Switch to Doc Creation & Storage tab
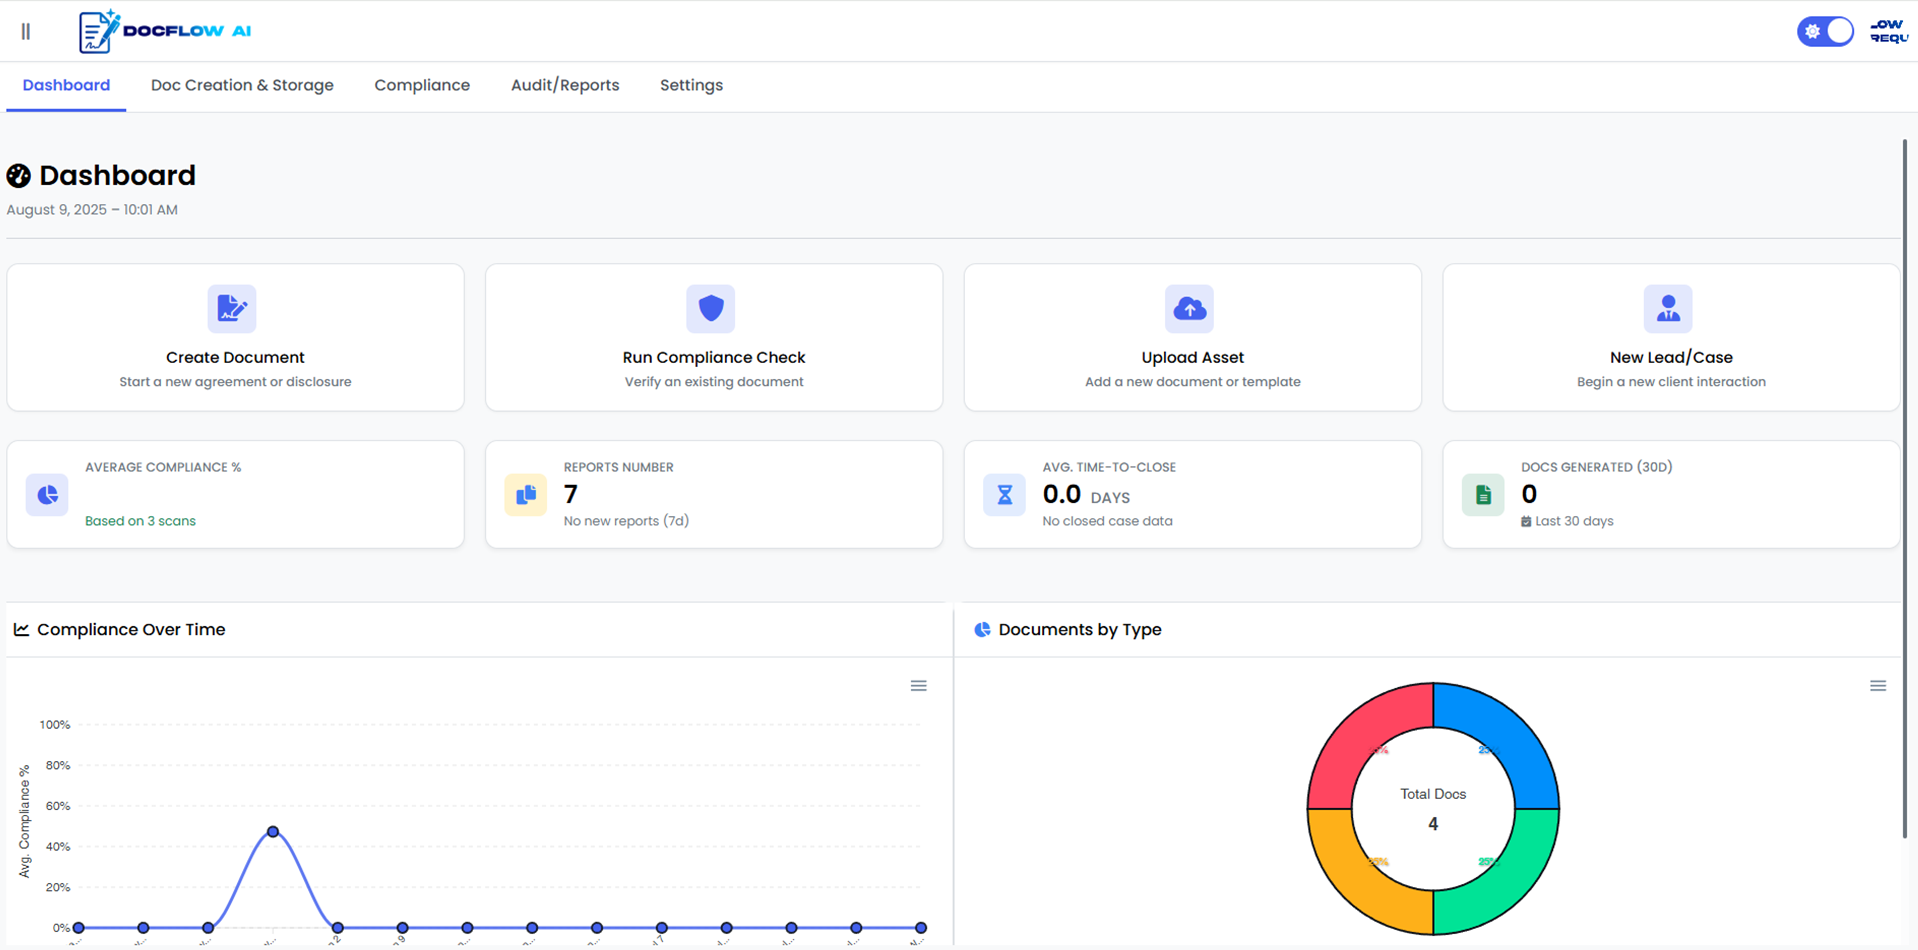Screen dimensions: 1918x950 pos(242,85)
